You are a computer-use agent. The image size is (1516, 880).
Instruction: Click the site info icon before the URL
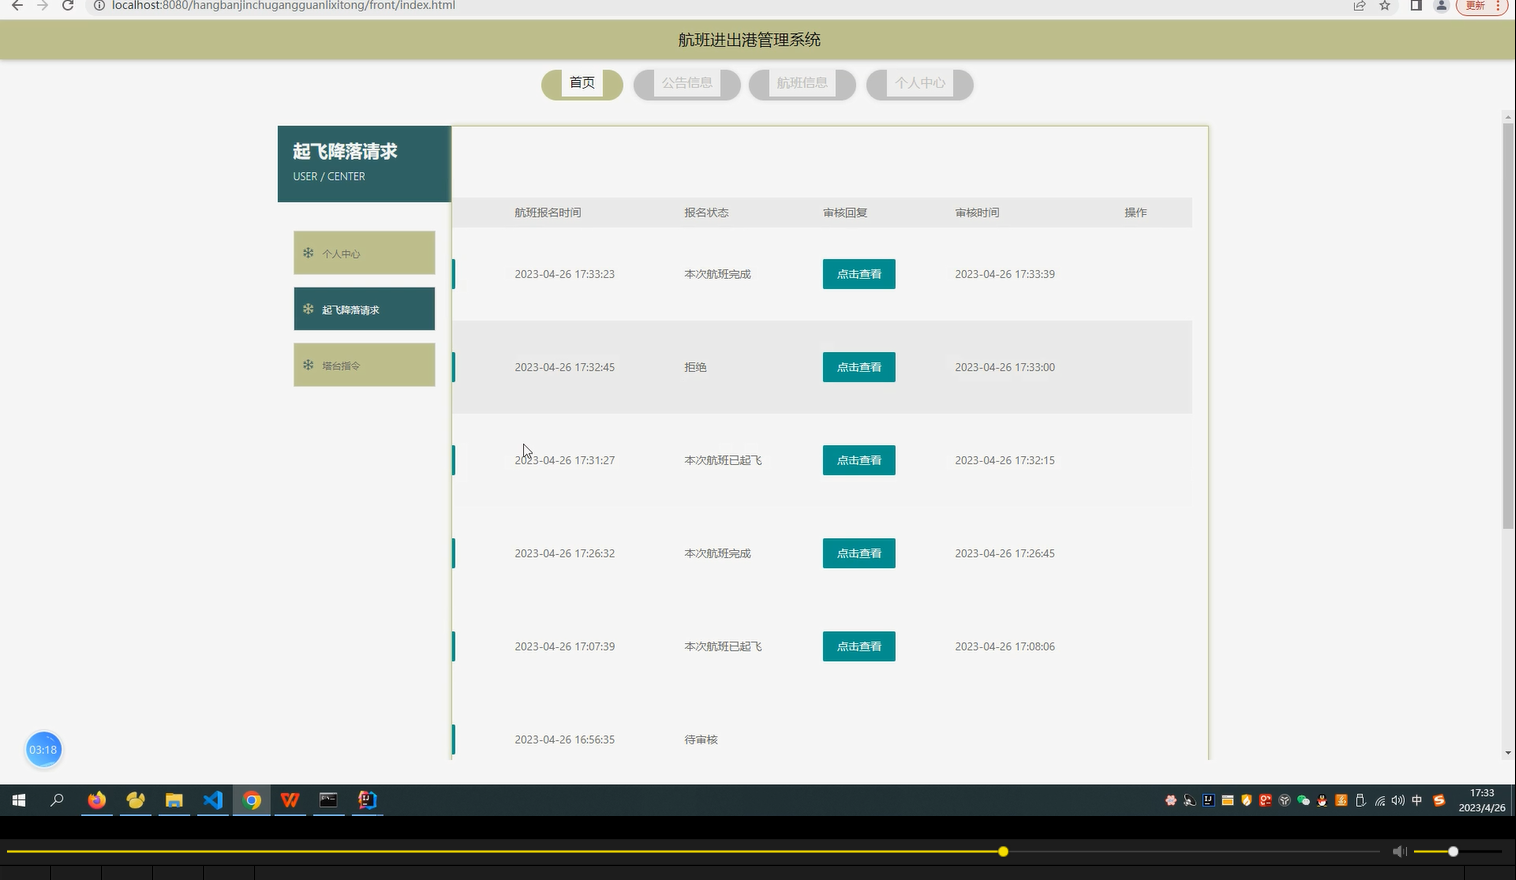pyautogui.click(x=99, y=5)
